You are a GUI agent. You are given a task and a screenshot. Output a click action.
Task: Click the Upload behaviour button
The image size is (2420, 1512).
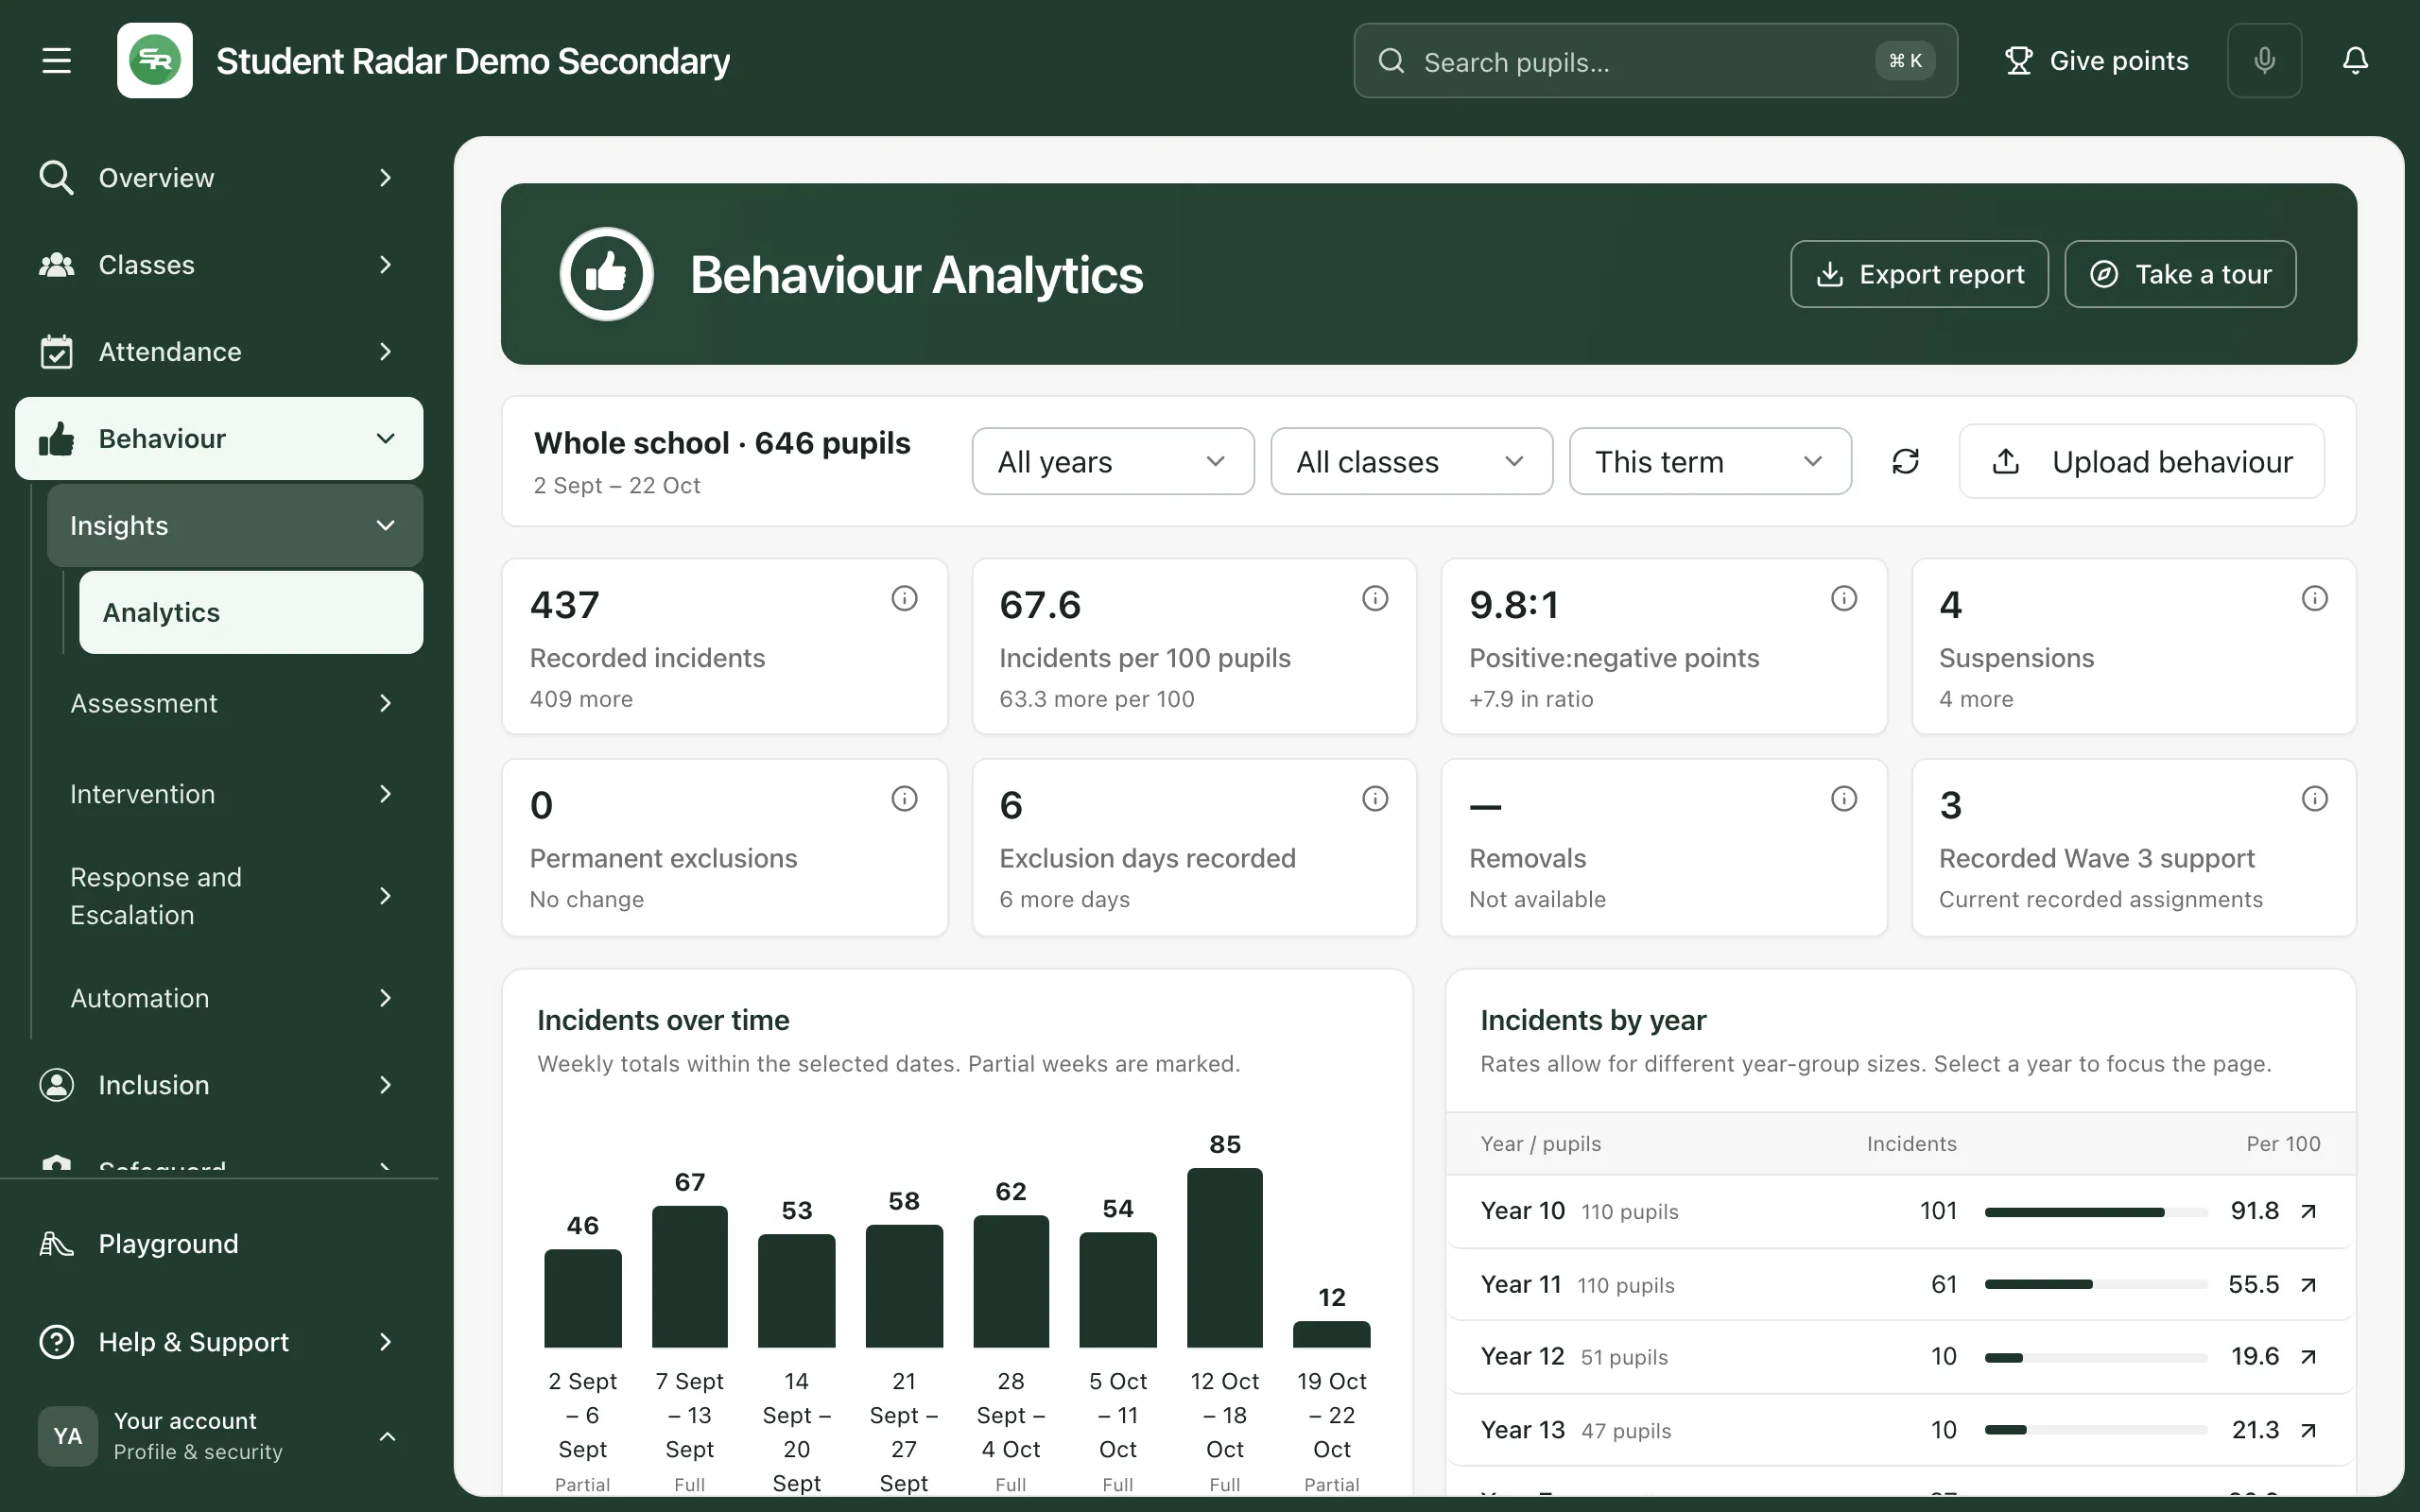coord(2141,461)
